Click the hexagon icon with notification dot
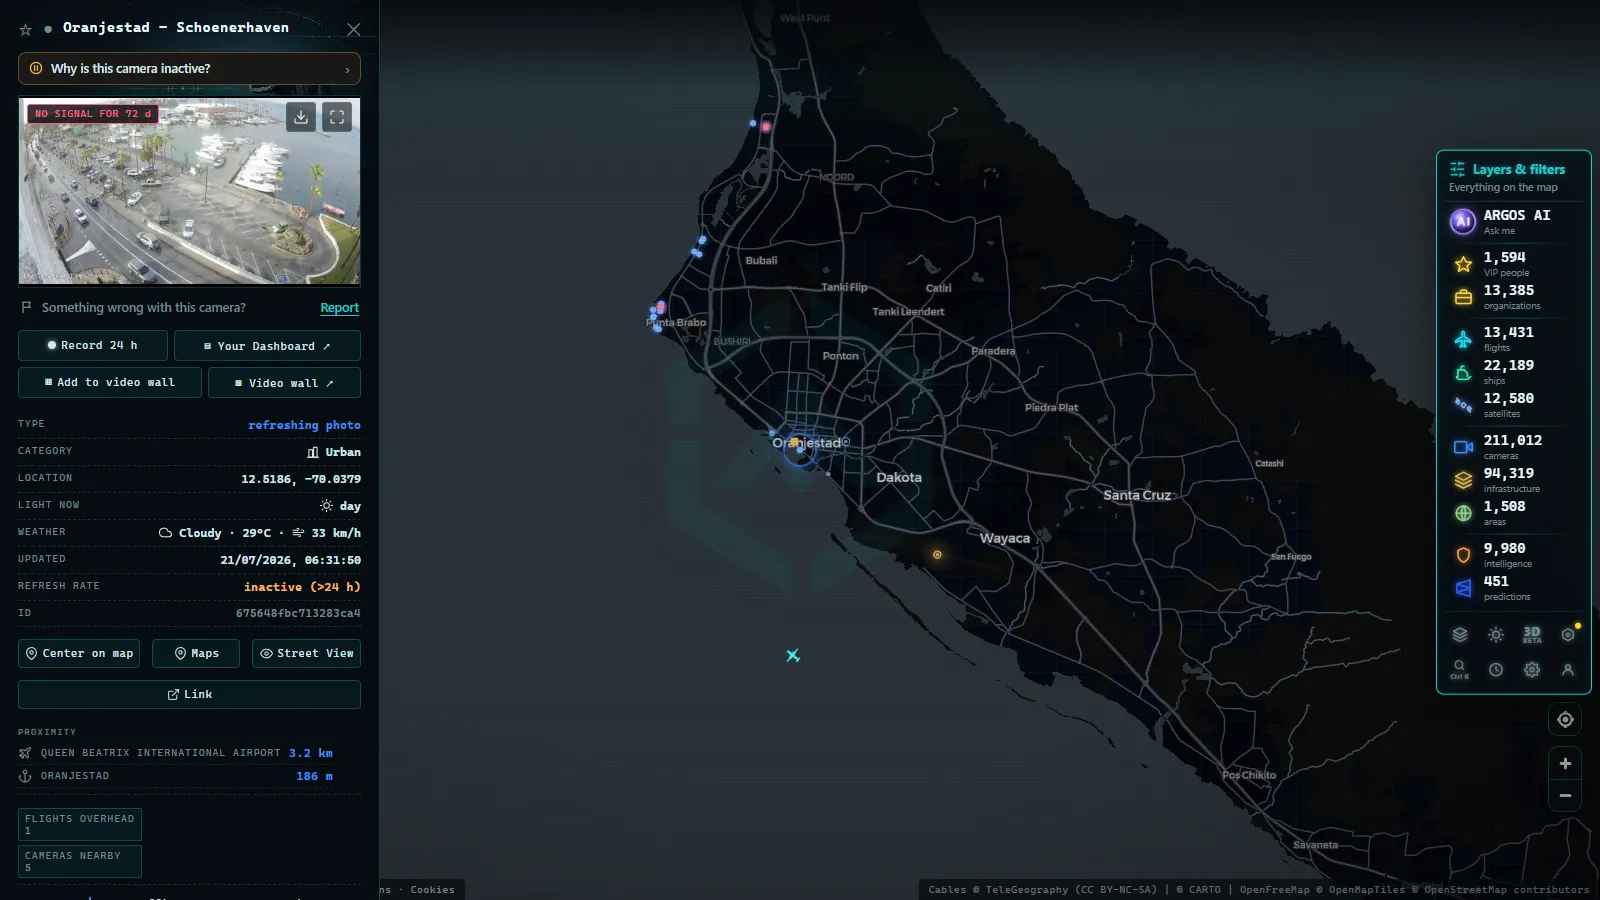Viewport: 1600px width, 900px height. pos(1568,634)
